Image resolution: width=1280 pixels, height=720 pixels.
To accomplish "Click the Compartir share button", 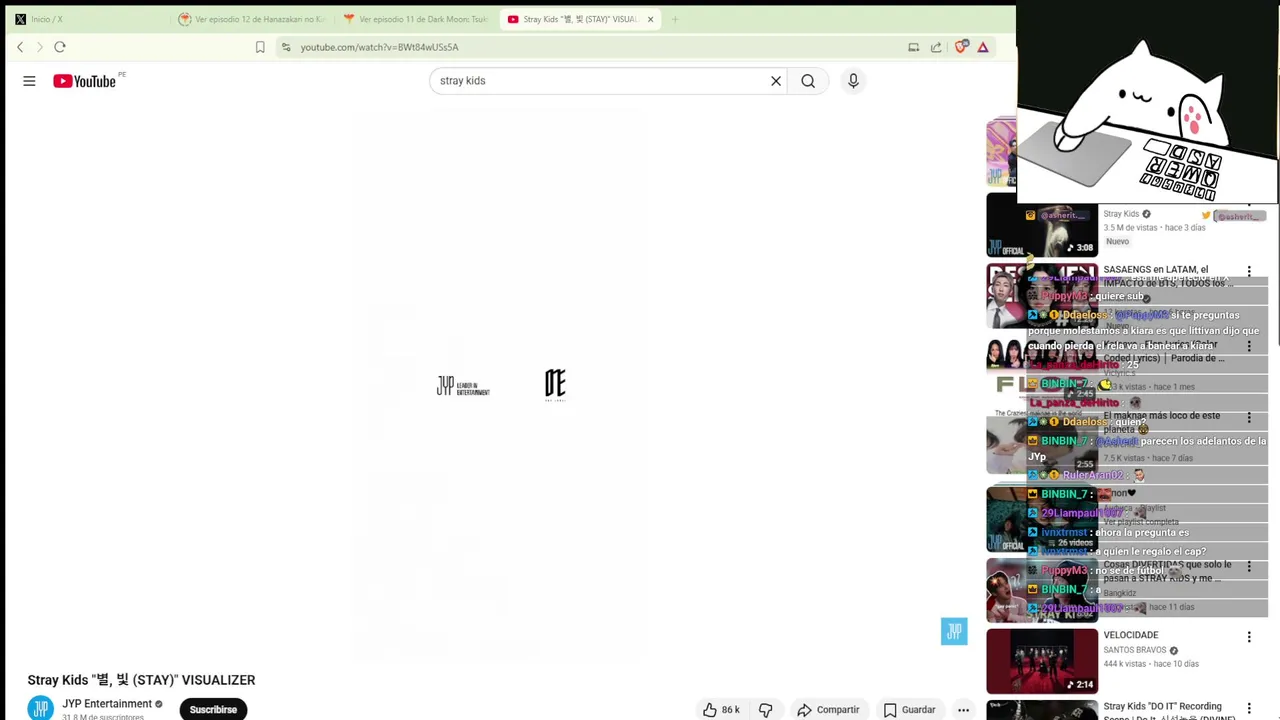I will [x=828, y=710].
